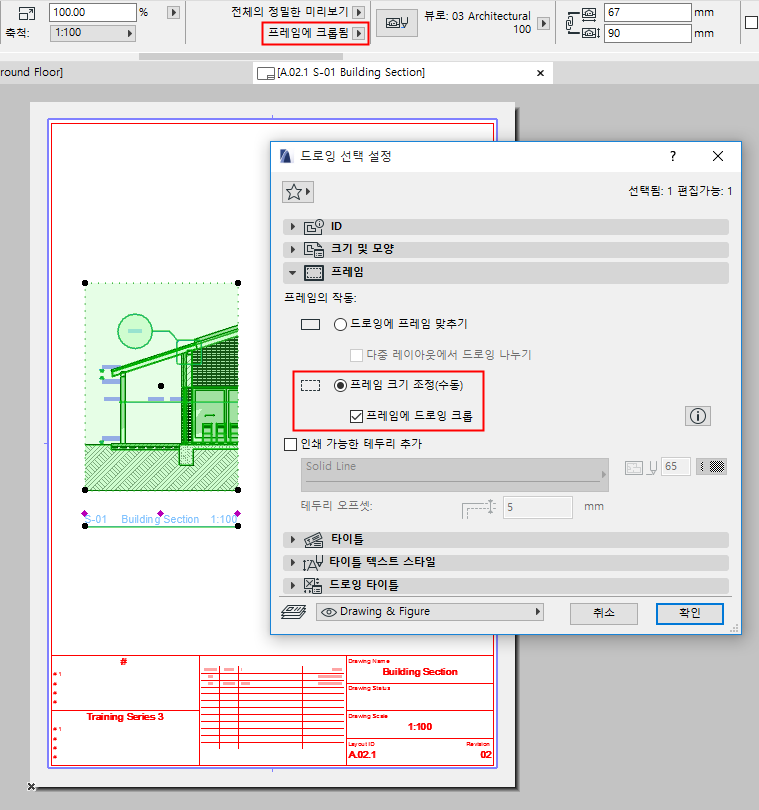Click the 취소 button
The width and height of the screenshot is (759, 810).
(x=603, y=614)
